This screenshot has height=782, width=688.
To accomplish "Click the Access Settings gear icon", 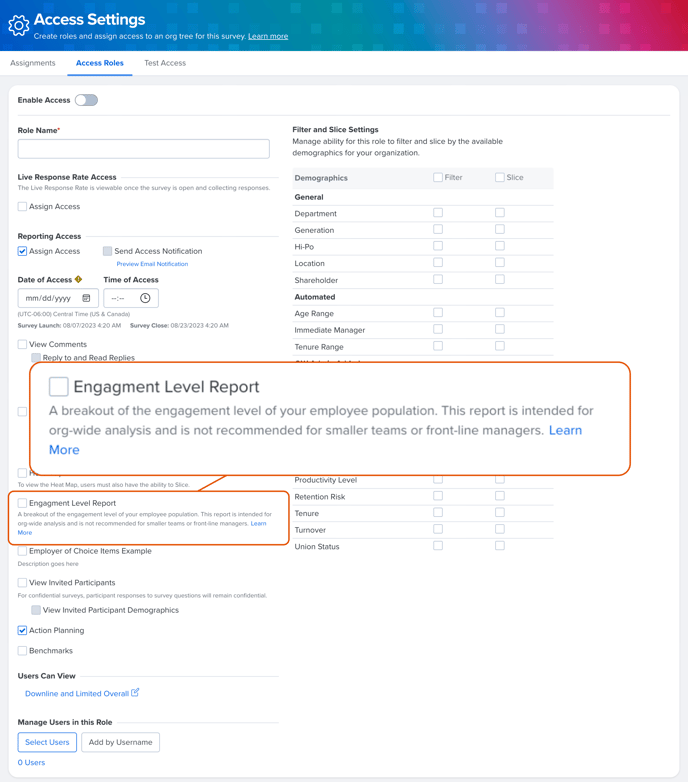I will (x=19, y=25).
